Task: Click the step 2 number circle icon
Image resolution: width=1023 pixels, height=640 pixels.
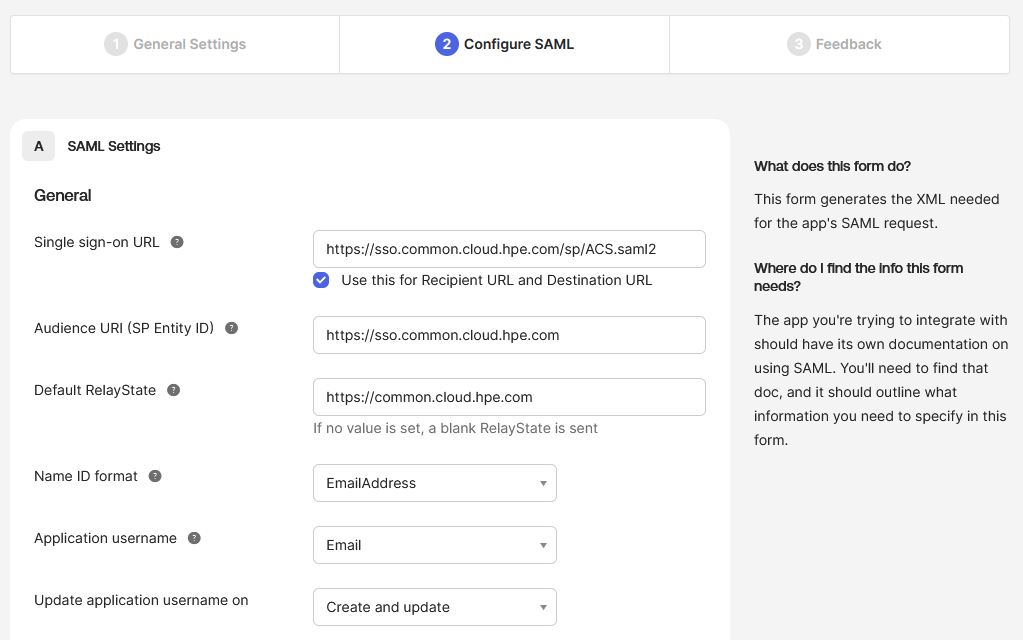Action: 446,44
